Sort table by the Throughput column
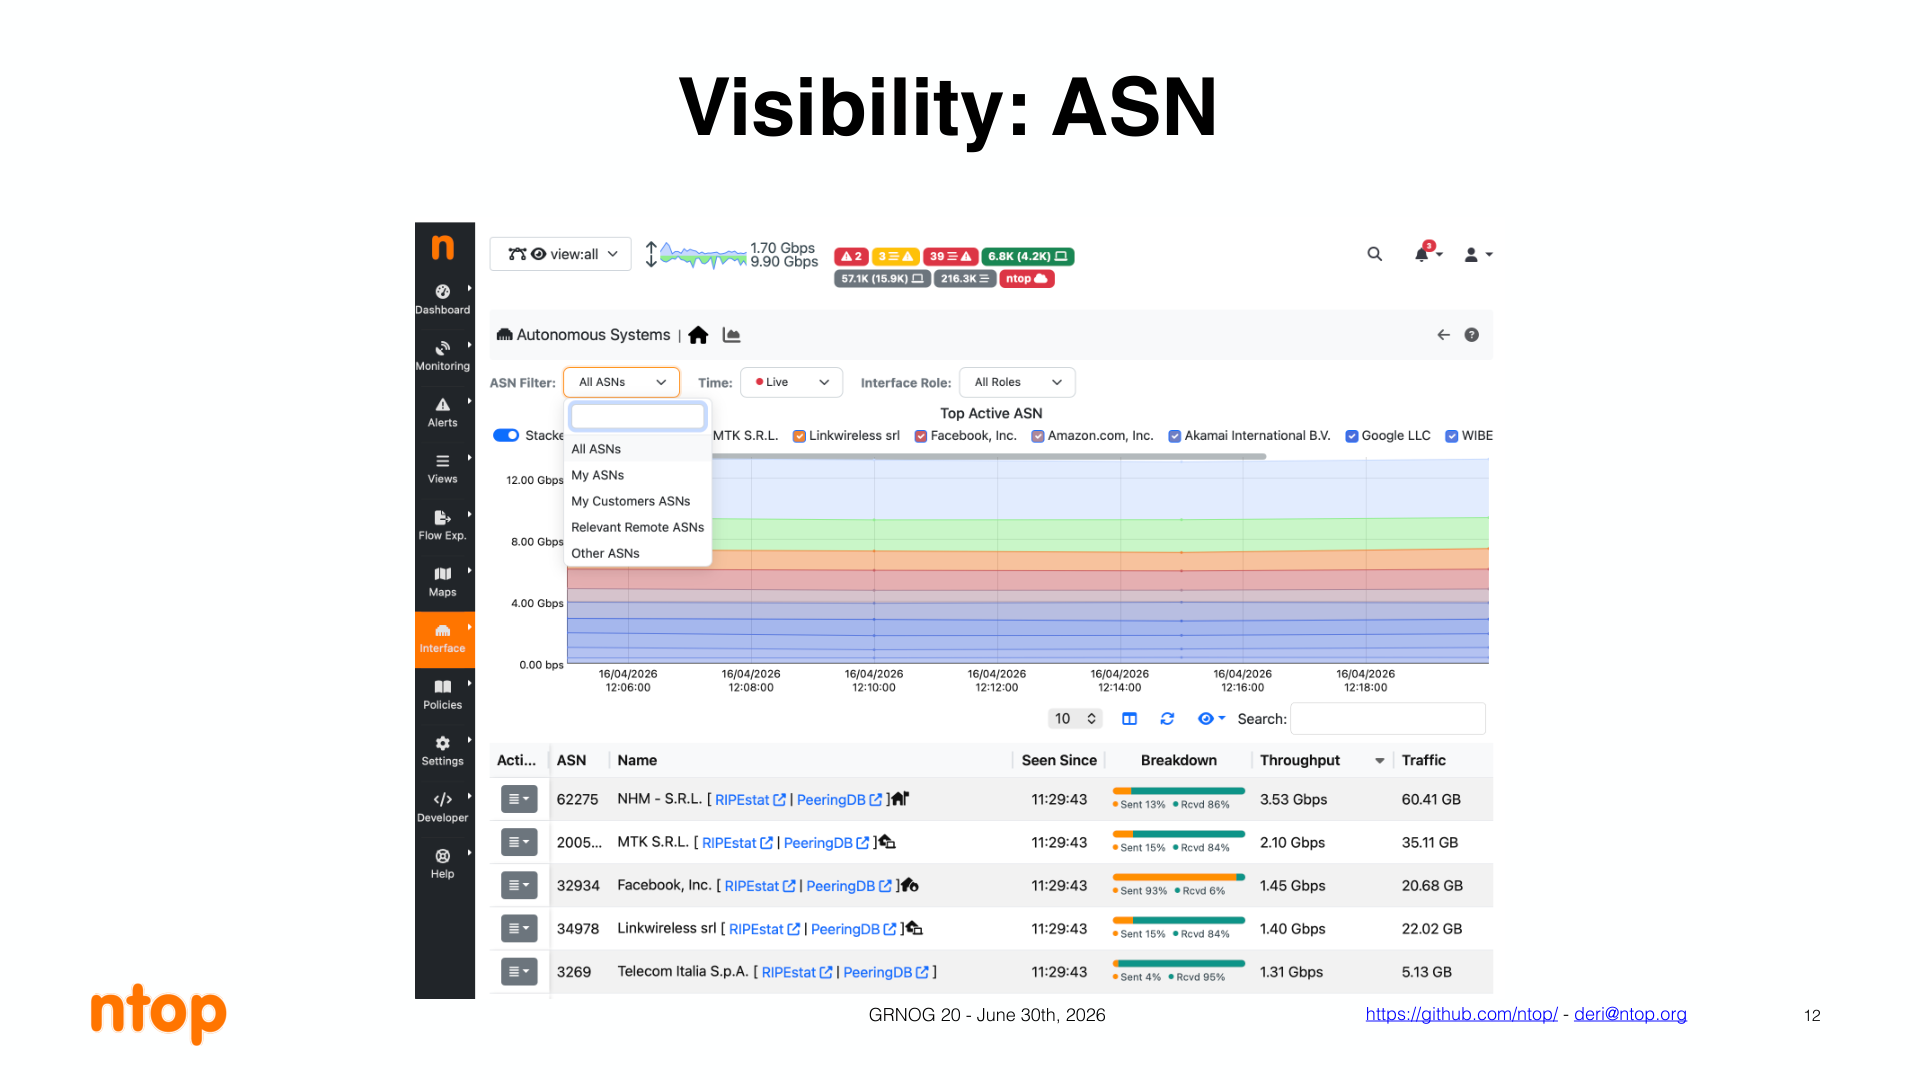Image resolution: width=1920 pixels, height=1080 pixels. tap(1321, 760)
